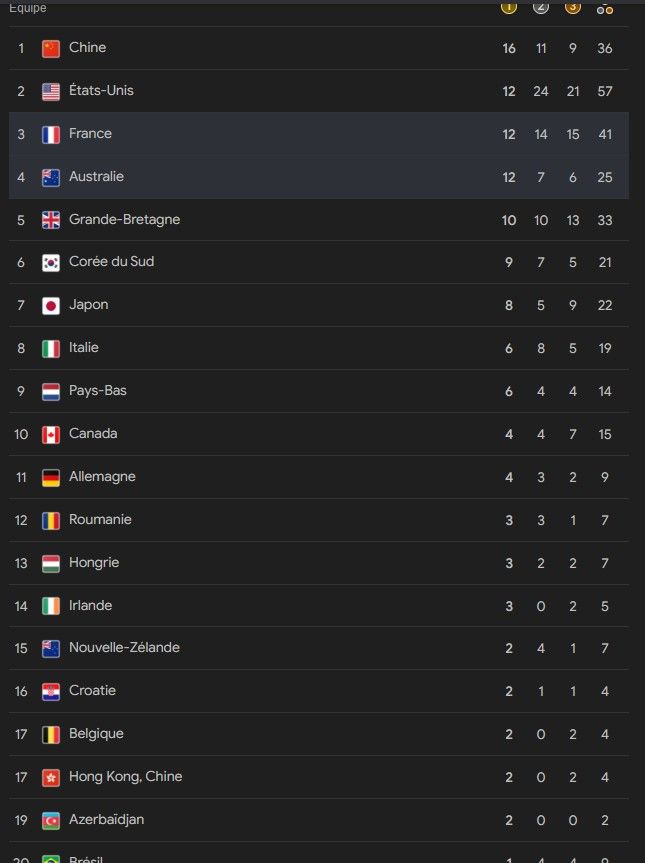
Task: Click the Hong Kong flag icon
Action: [x=51, y=778]
